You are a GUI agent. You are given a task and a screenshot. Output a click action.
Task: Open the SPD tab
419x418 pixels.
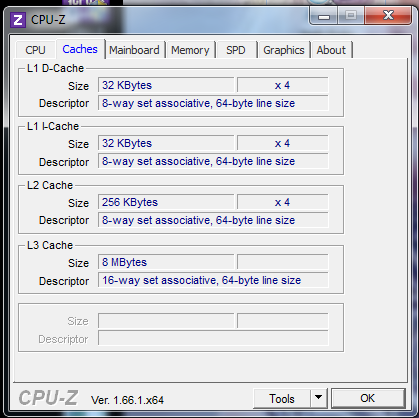tap(236, 50)
